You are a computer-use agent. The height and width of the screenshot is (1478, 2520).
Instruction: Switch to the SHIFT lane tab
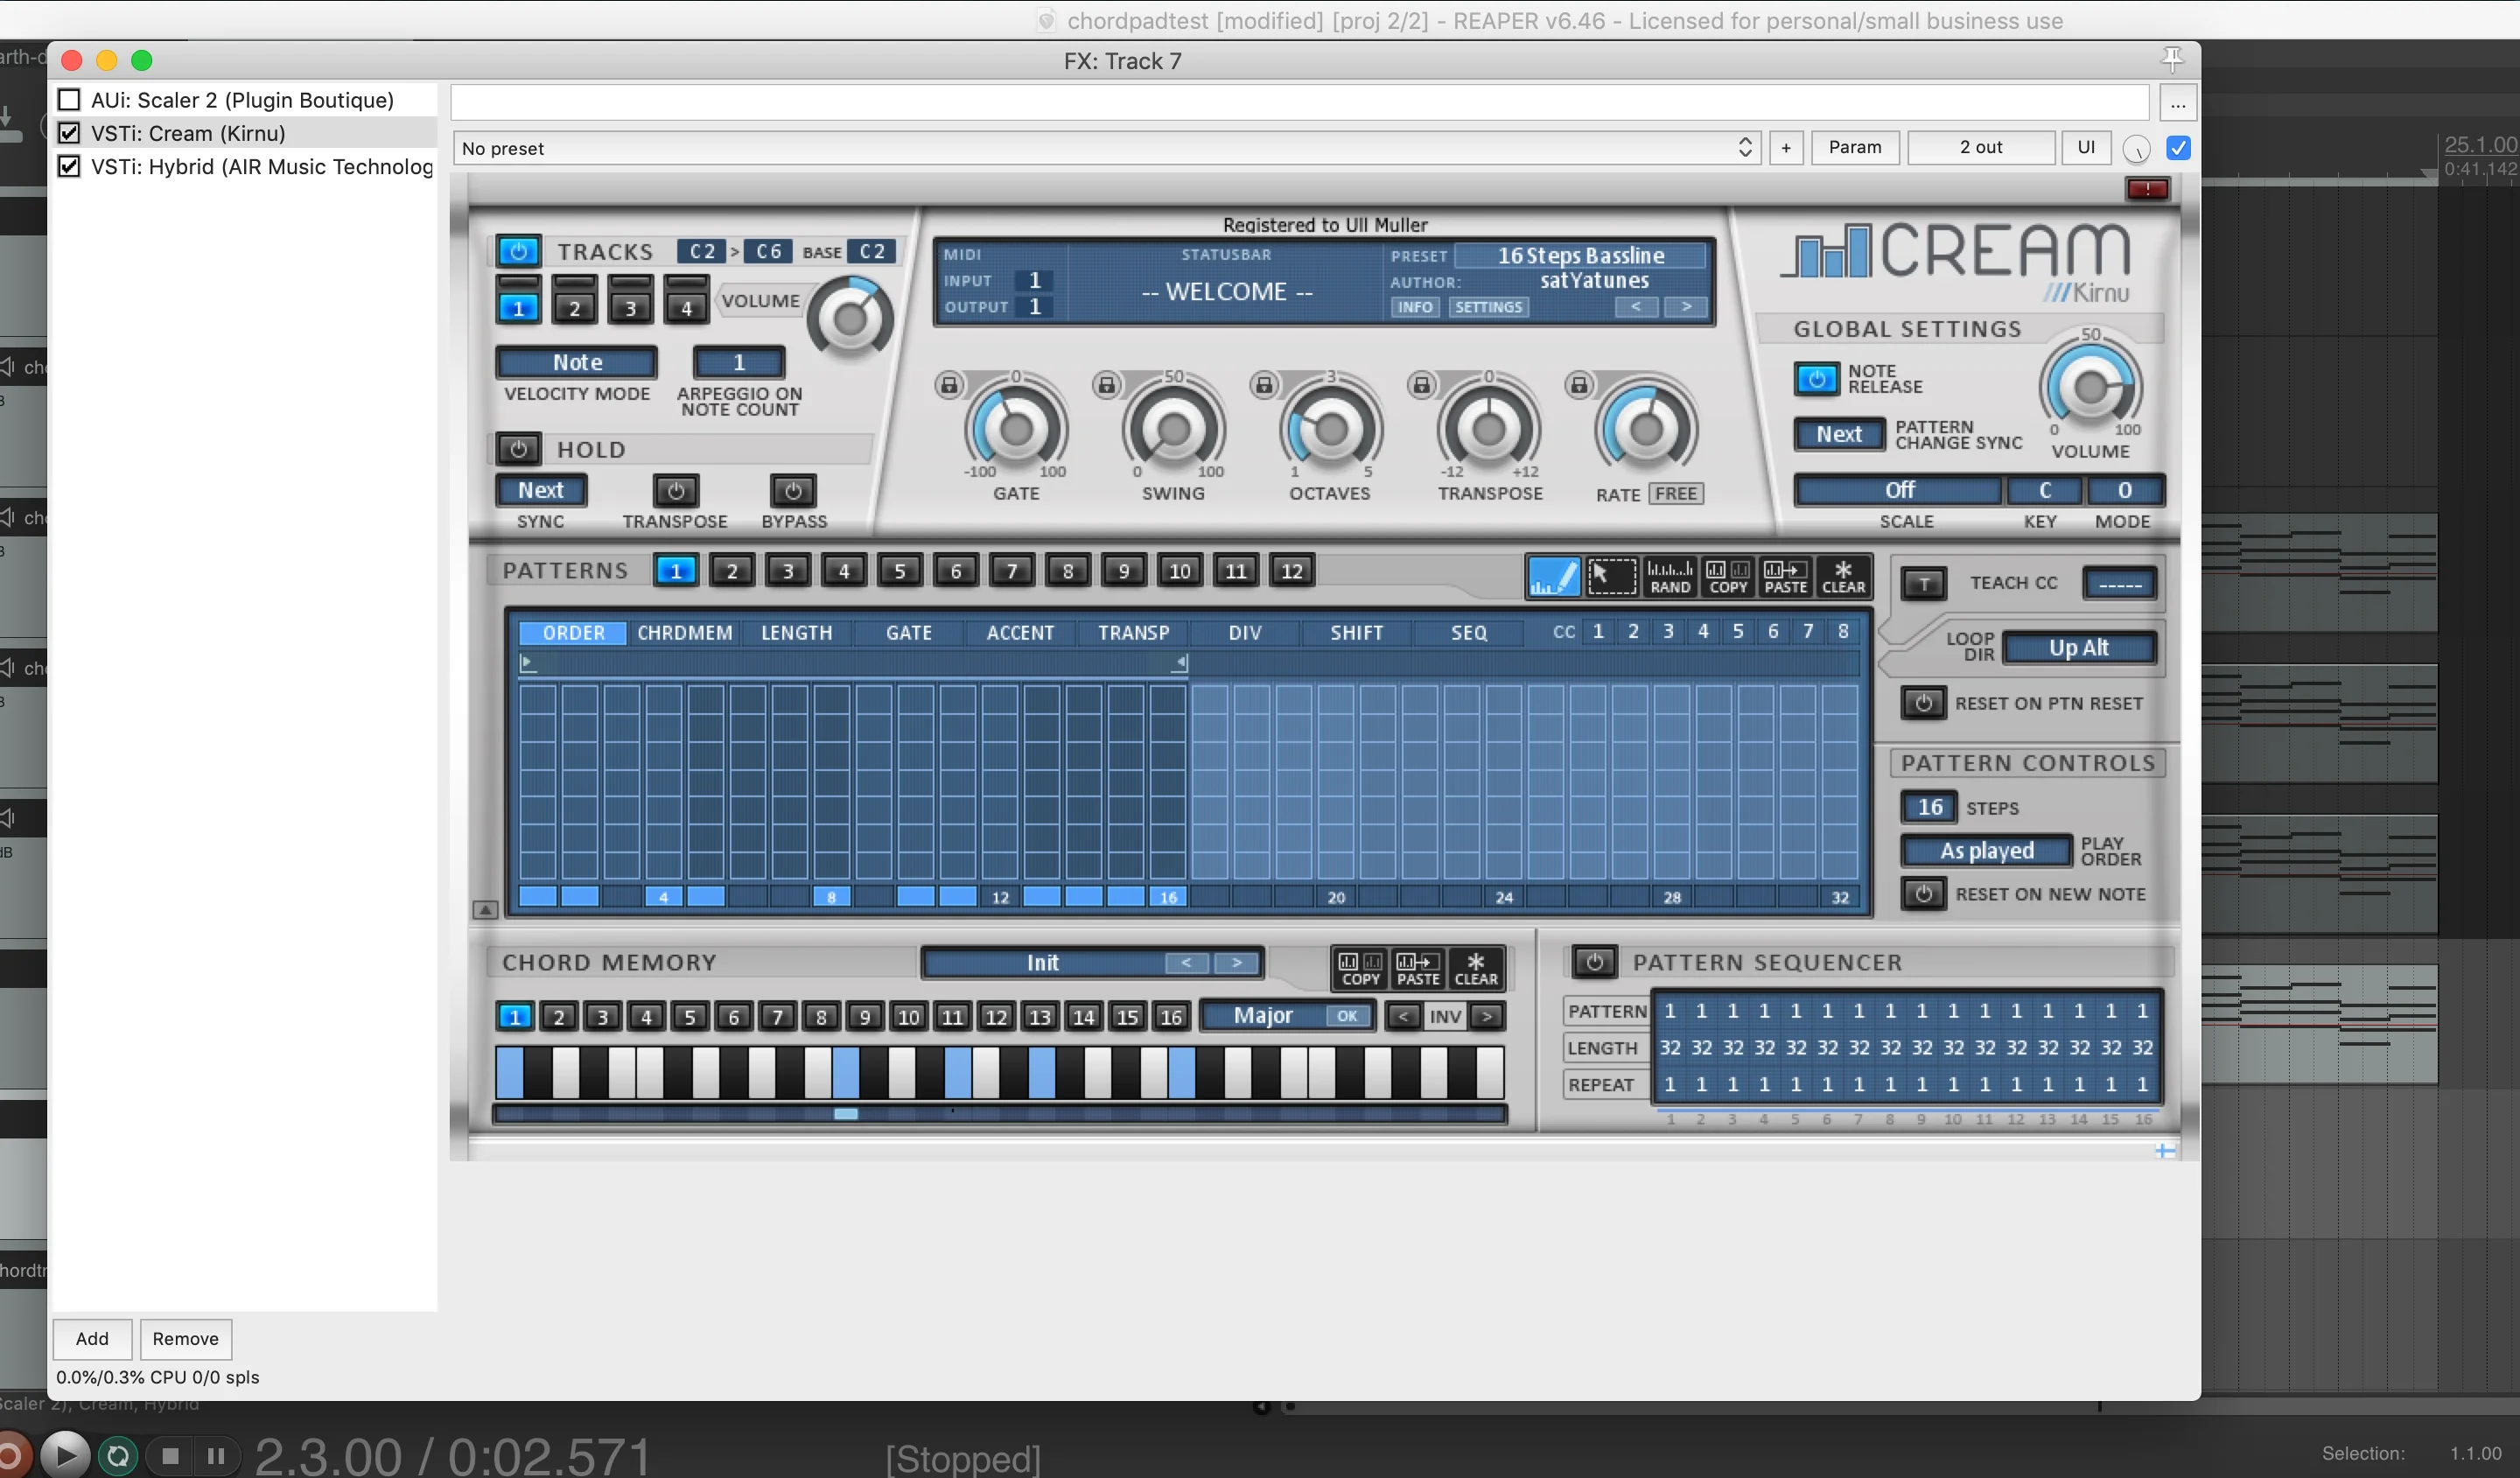1356,633
